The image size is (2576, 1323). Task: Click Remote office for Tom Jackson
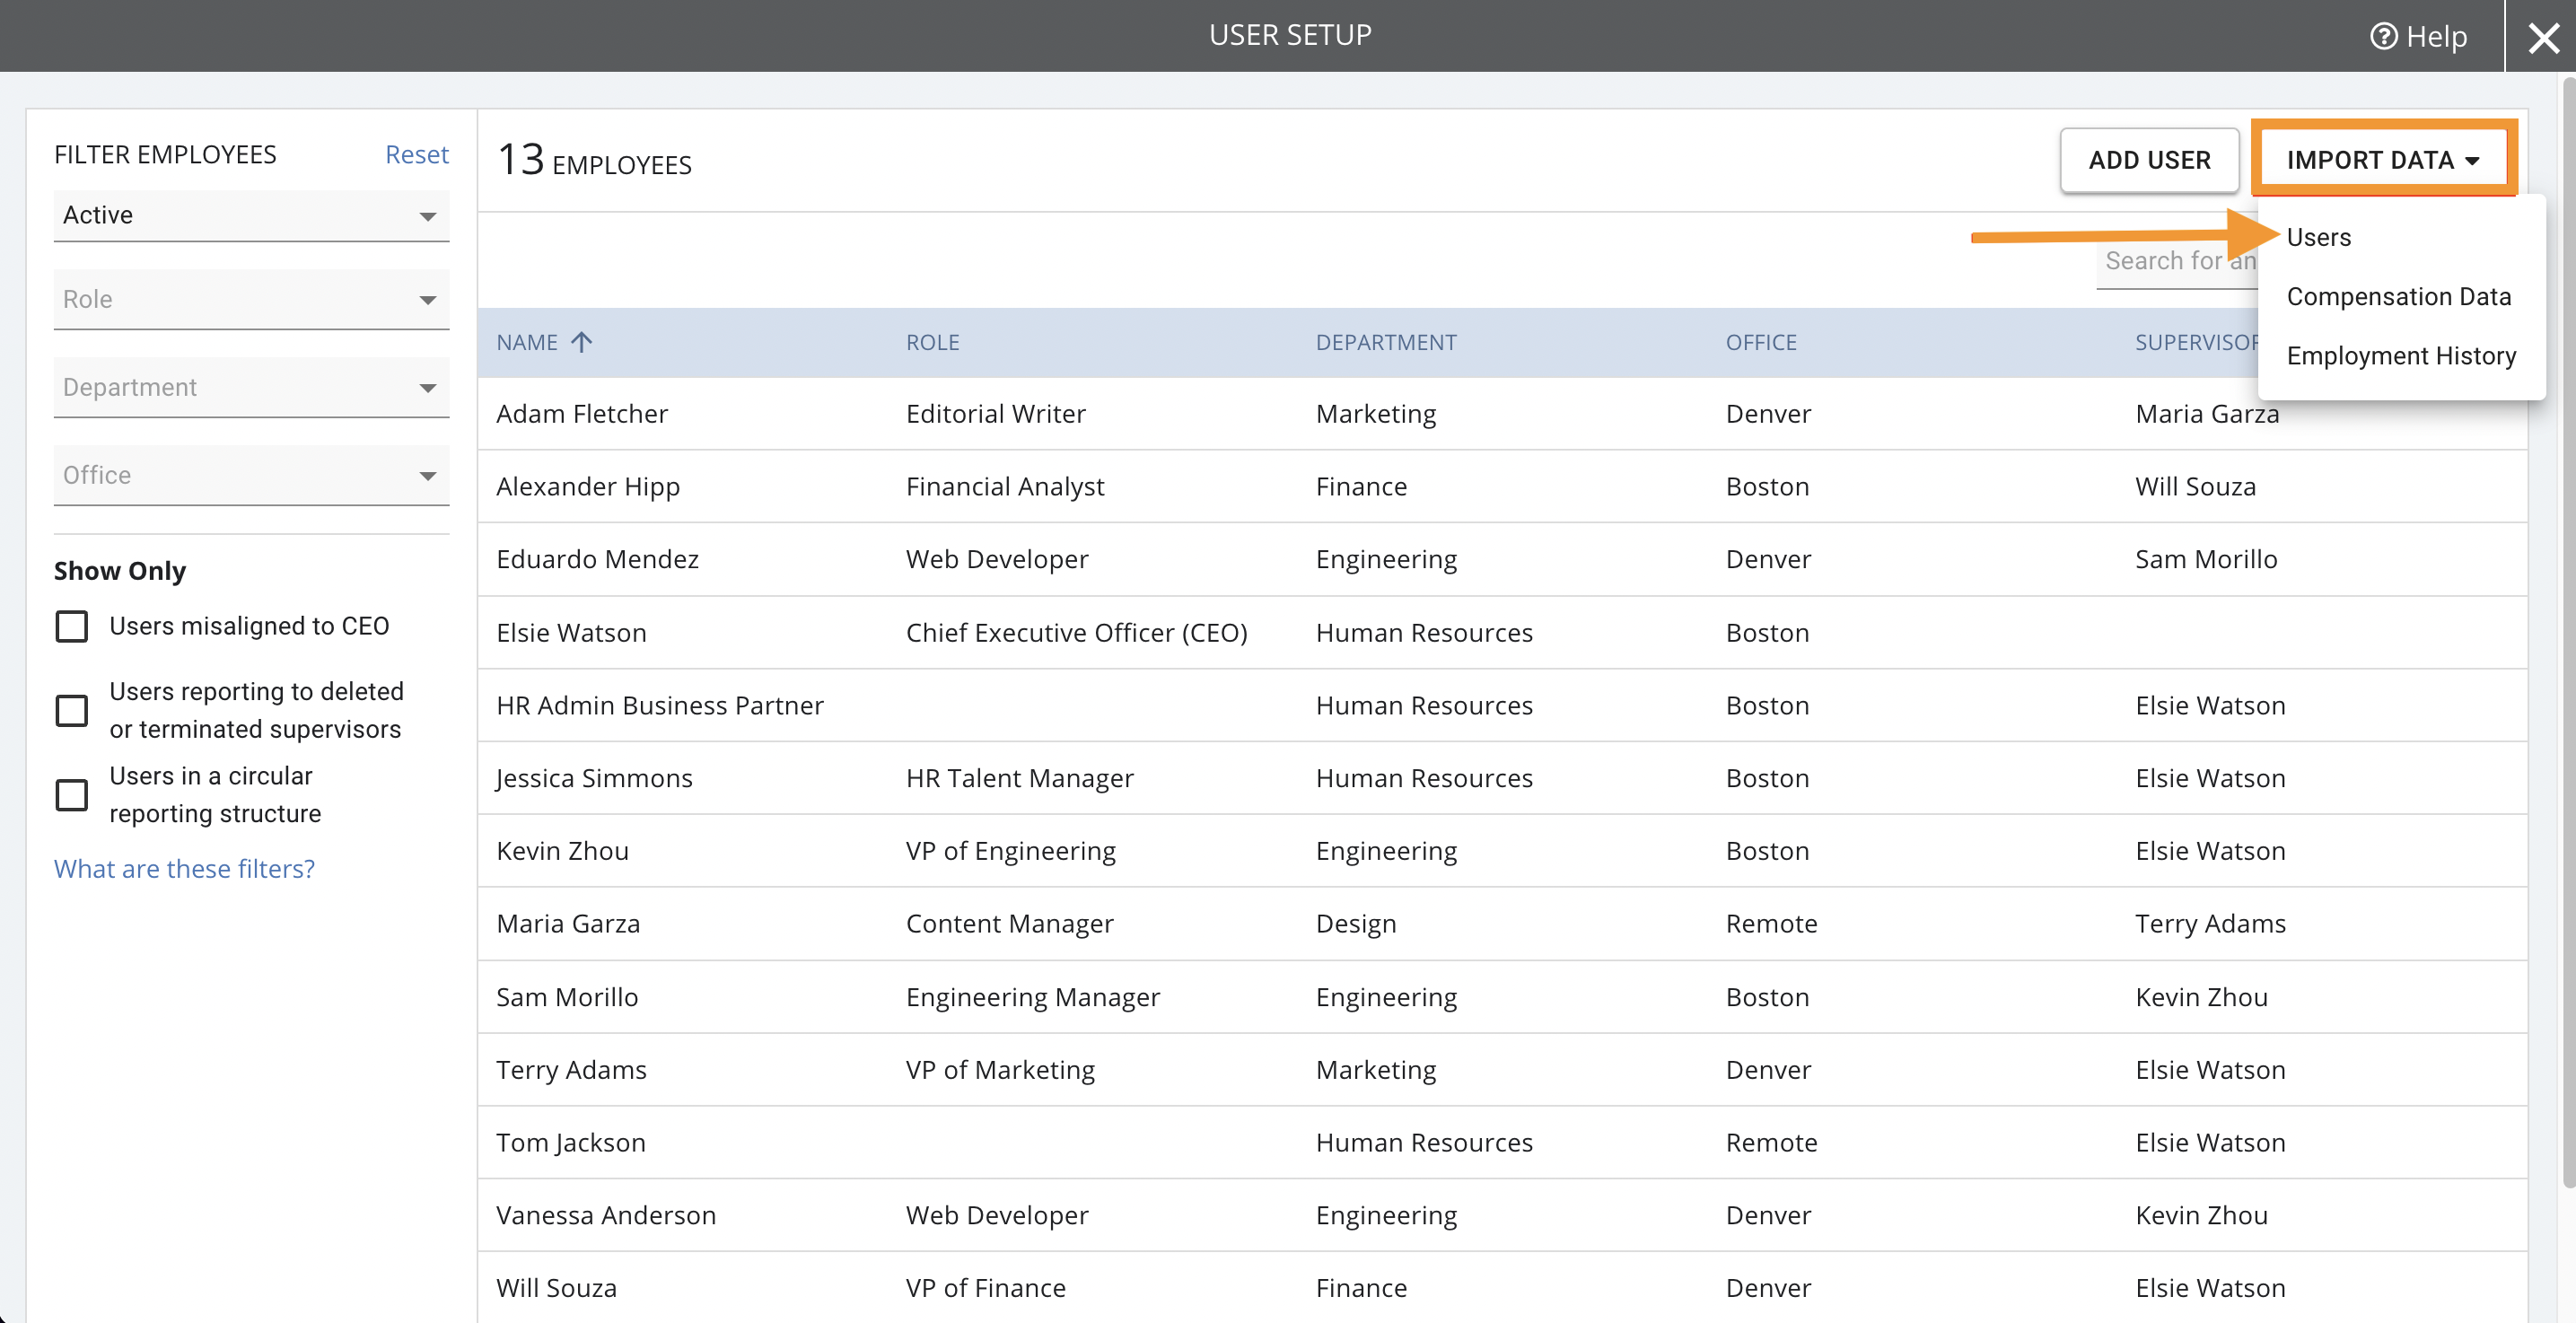(1771, 1142)
